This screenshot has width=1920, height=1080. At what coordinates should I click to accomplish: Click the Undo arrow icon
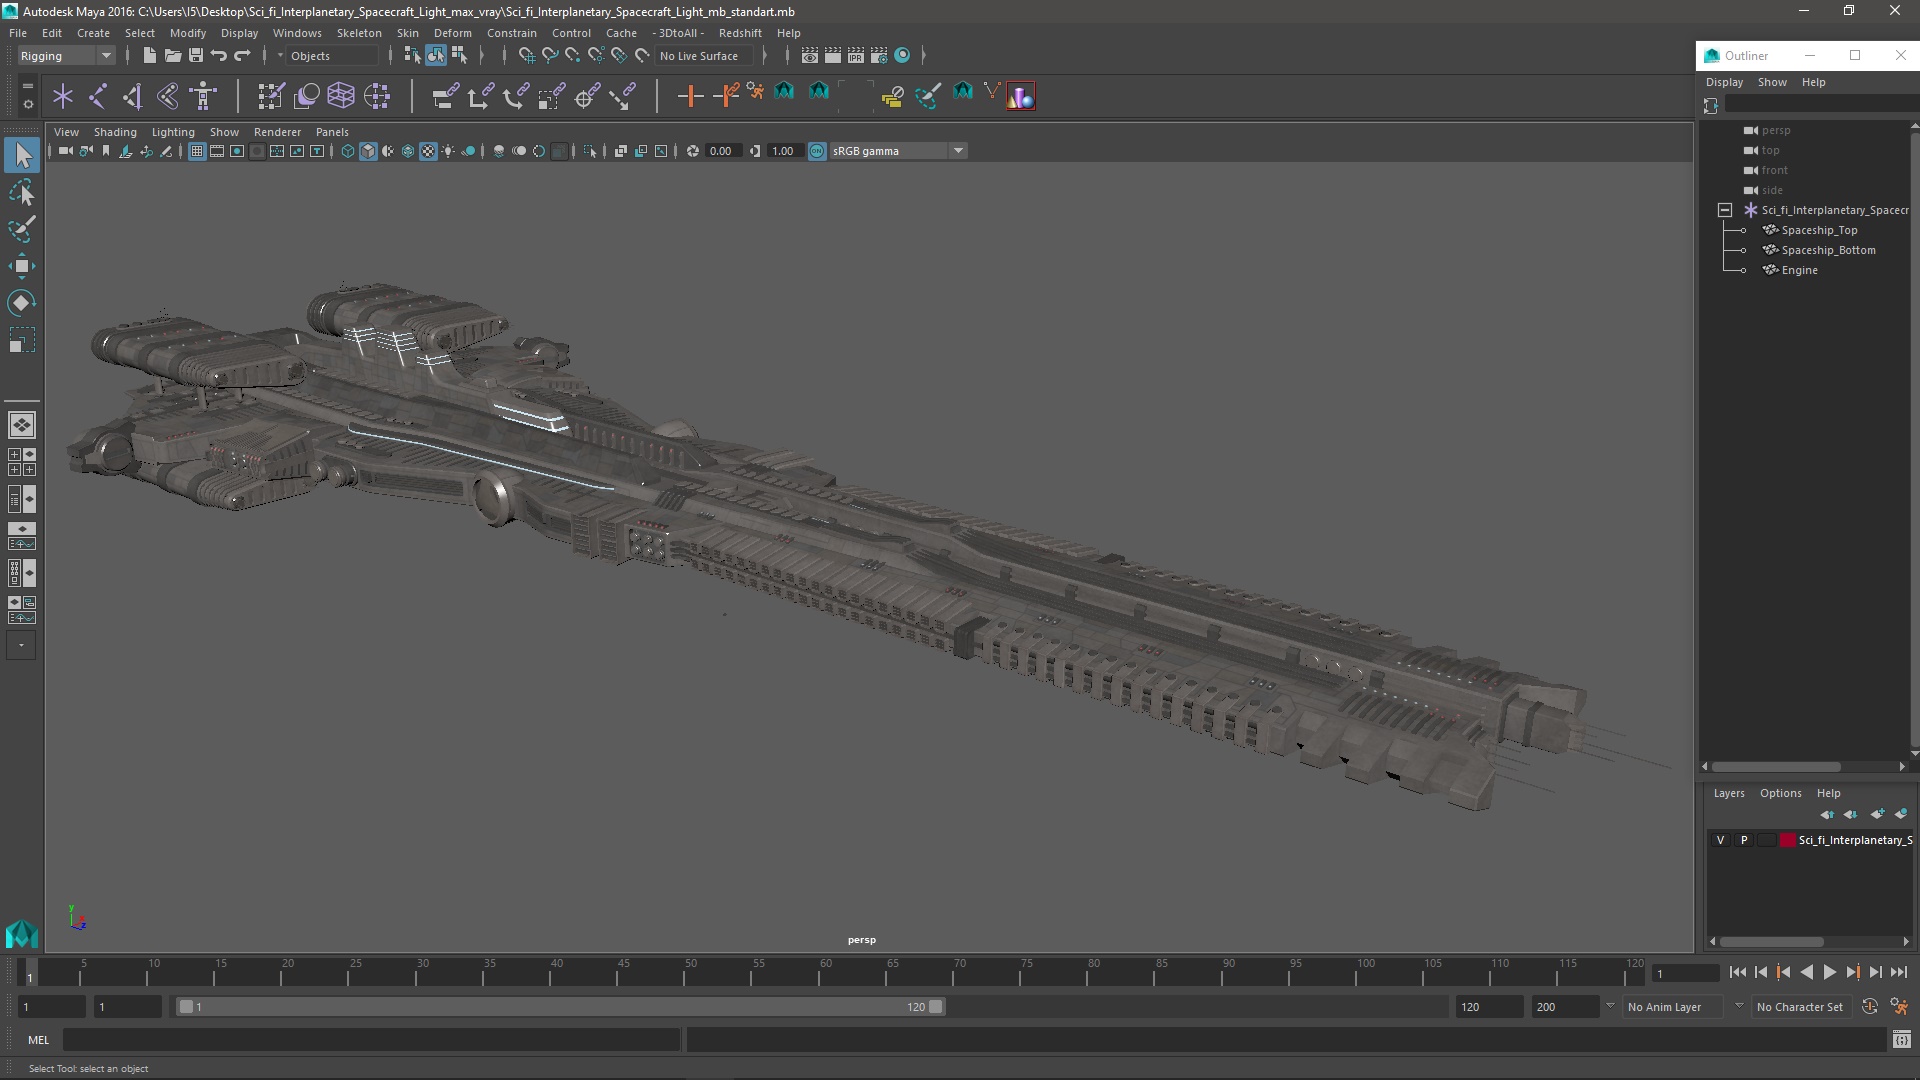pyautogui.click(x=219, y=56)
